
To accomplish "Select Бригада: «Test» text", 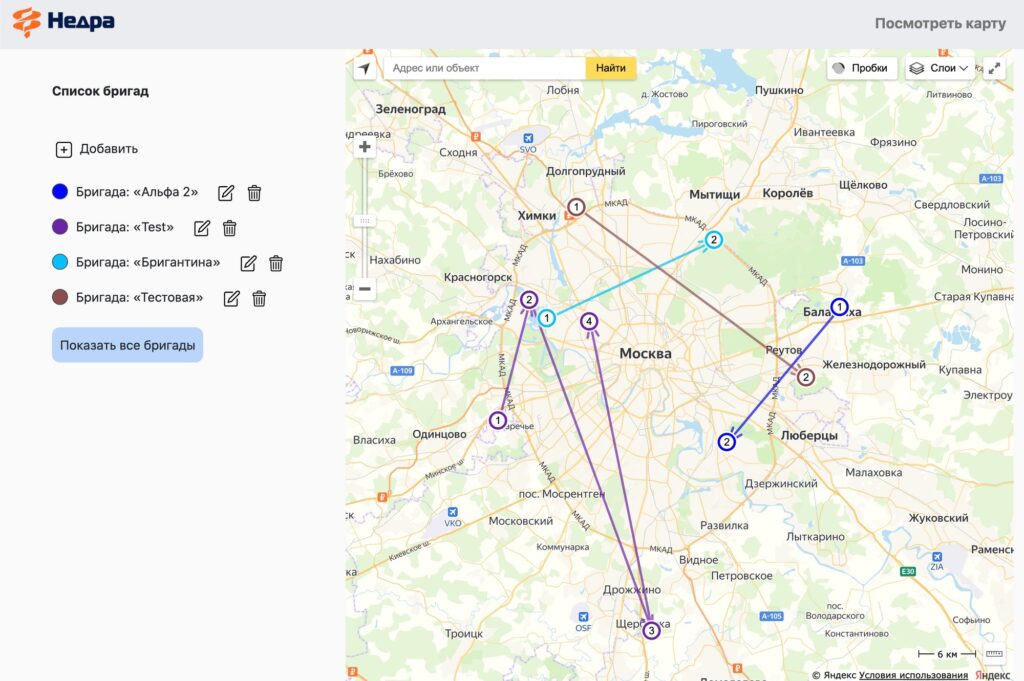I will click(125, 227).
